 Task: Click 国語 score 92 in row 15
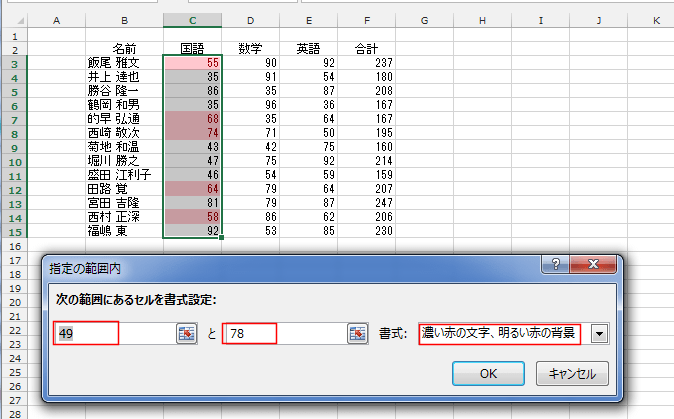tap(193, 231)
